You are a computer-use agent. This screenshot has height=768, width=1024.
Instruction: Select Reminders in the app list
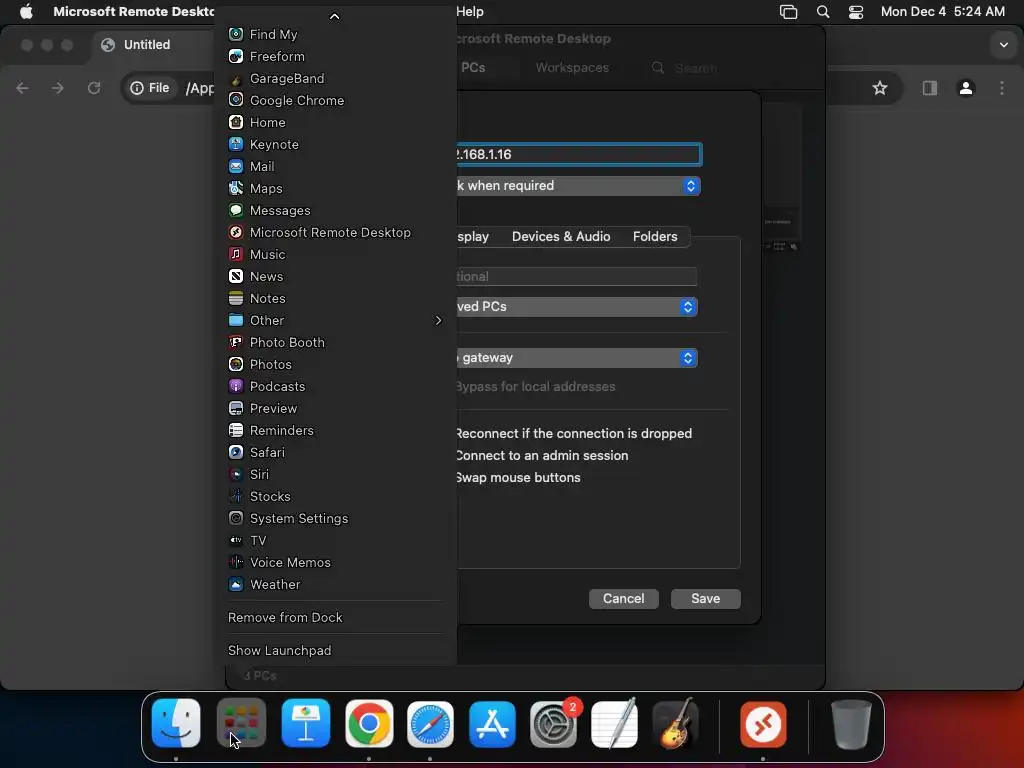coord(334,430)
